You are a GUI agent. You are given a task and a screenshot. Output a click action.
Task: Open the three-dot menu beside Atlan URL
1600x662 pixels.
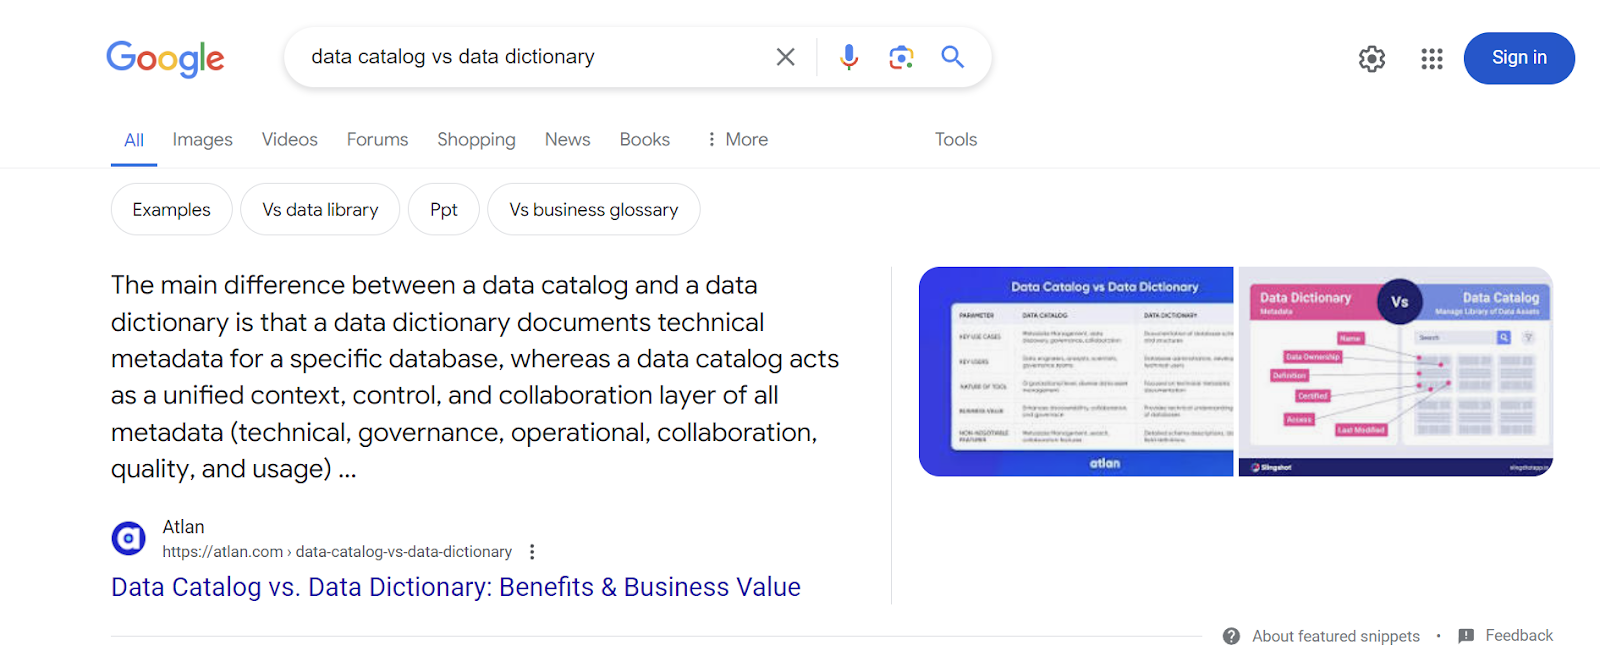point(532,552)
